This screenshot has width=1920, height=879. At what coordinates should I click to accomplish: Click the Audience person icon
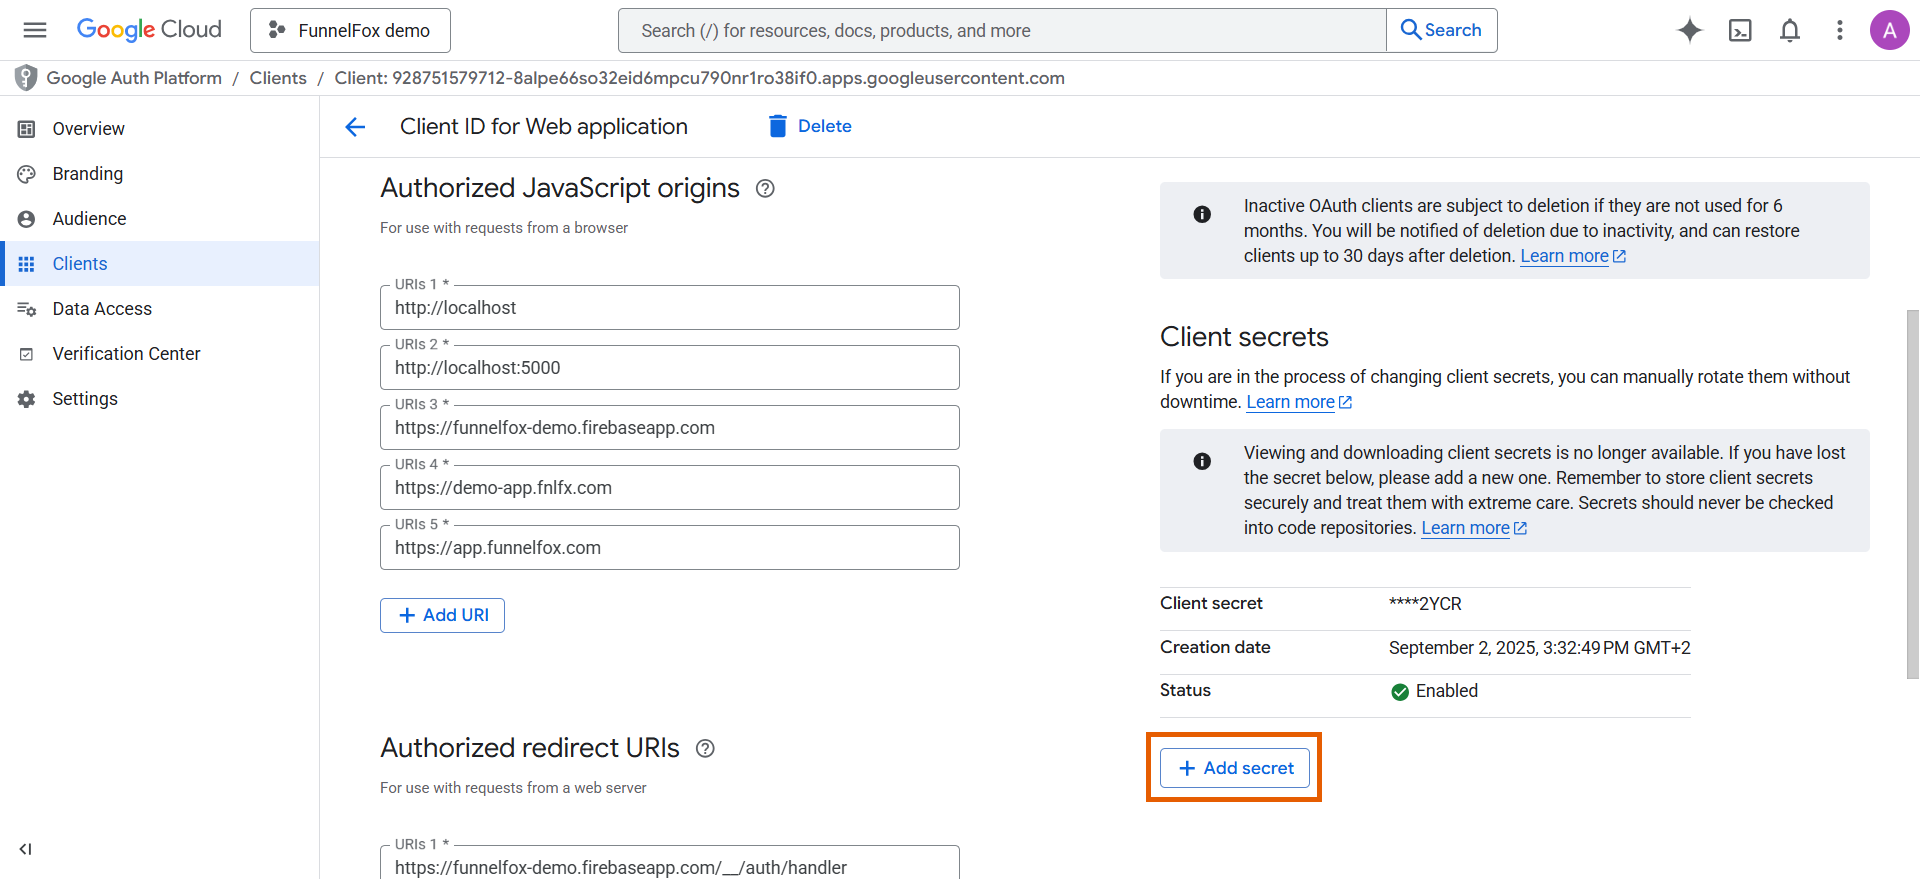27,219
